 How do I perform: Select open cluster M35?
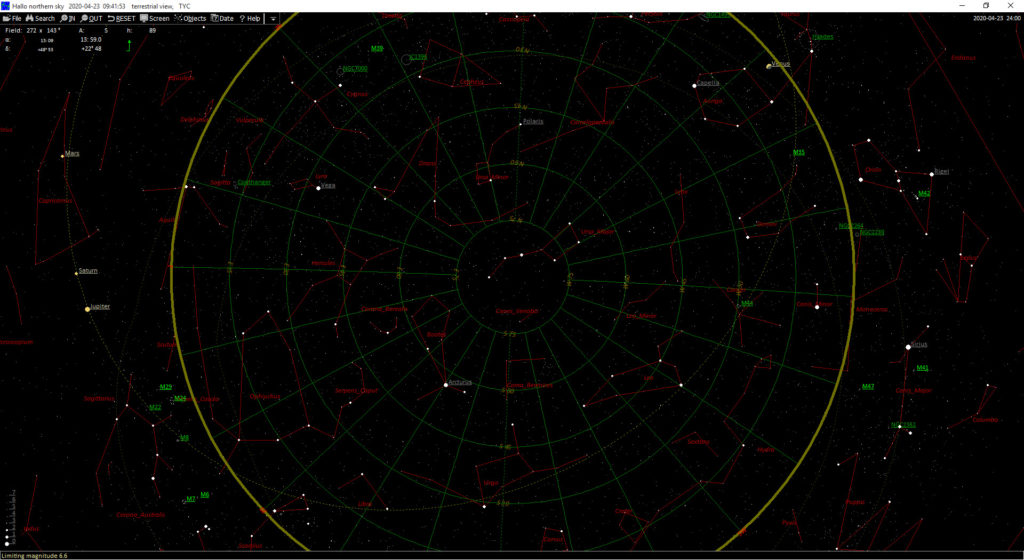point(799,153)
